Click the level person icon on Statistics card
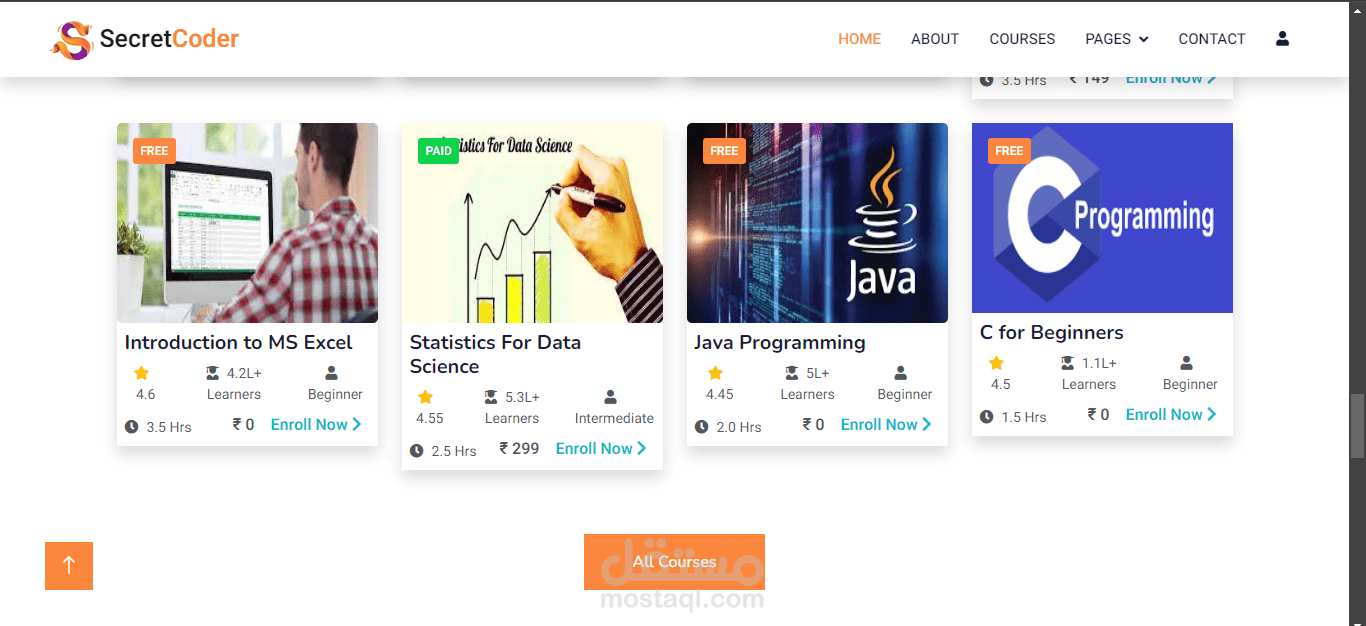Image resolution: width=1366 pixels, height=626 pixels. [x=611, y=397]
